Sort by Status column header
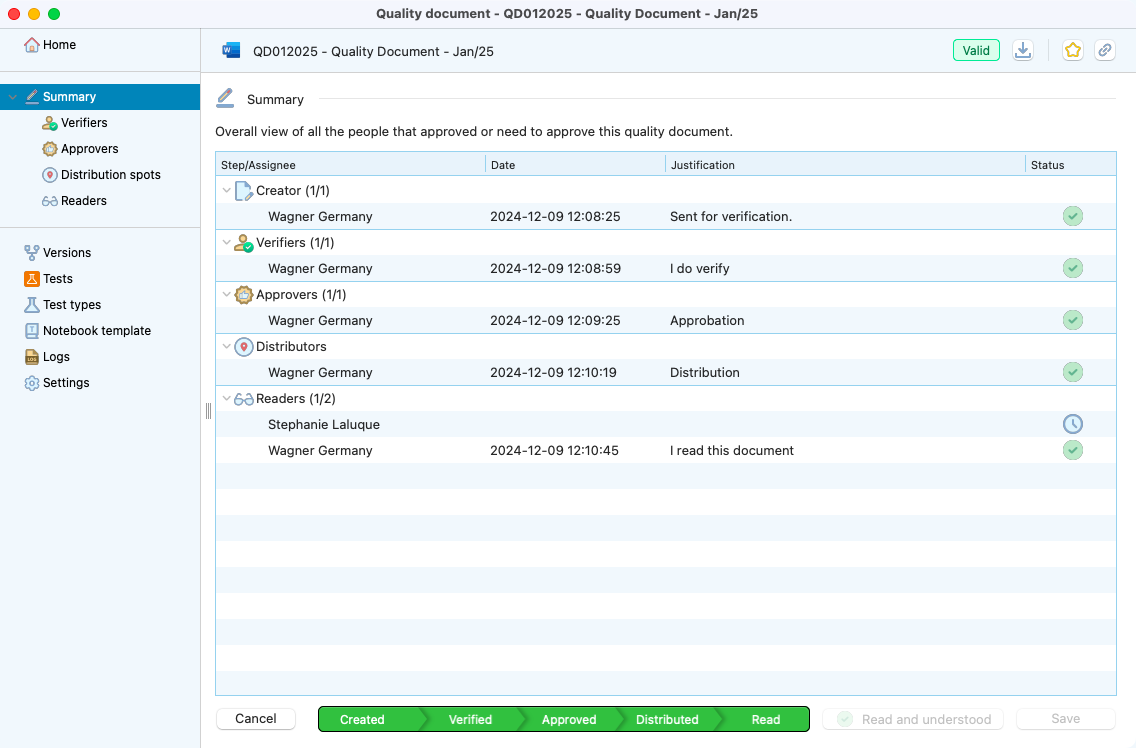Screen dimensions: 1136x748 [1071, 165]
